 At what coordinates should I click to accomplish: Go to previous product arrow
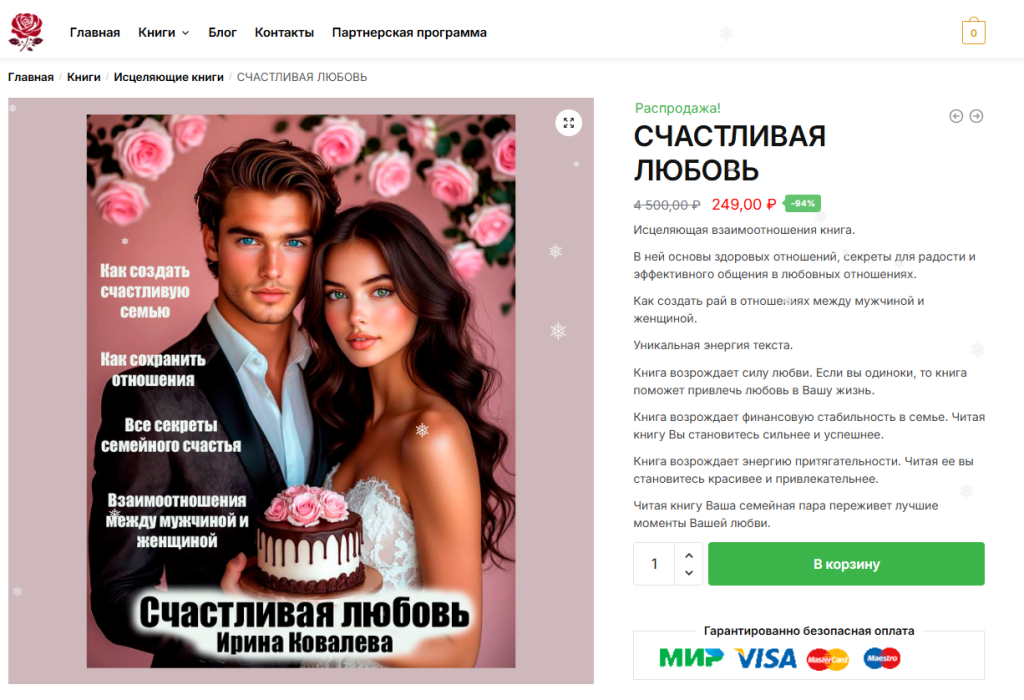pyautogui.click(x=956, y=116)
